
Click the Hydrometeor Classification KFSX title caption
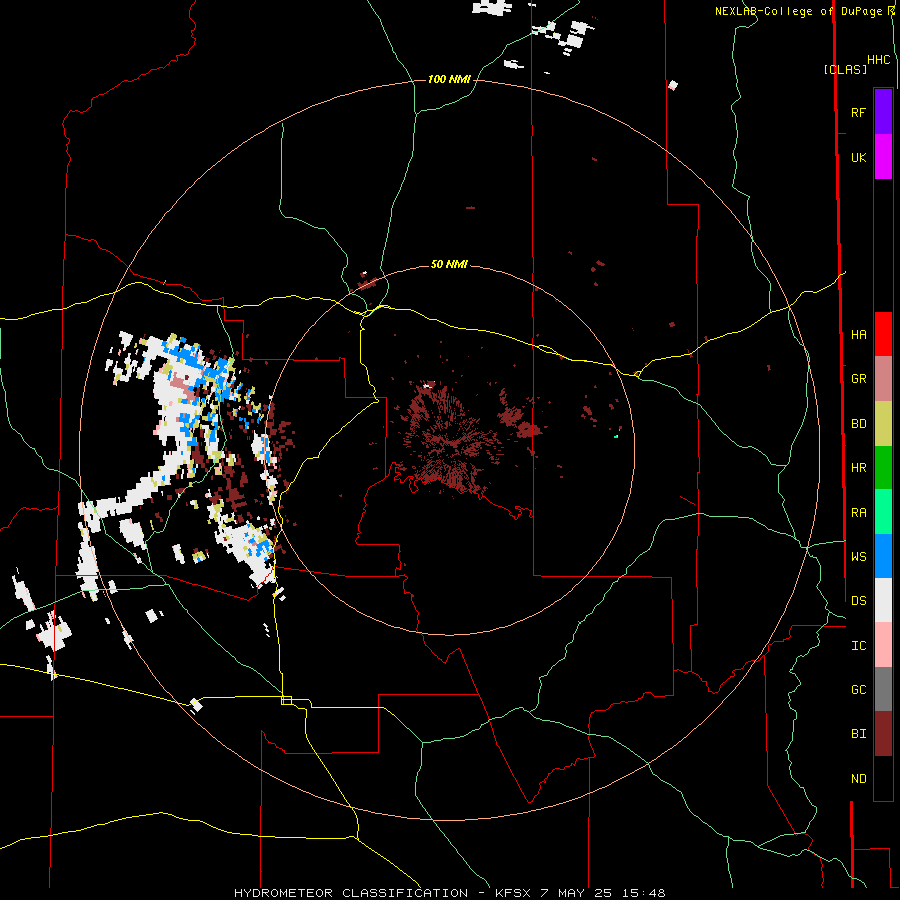(x=449, y=893)
